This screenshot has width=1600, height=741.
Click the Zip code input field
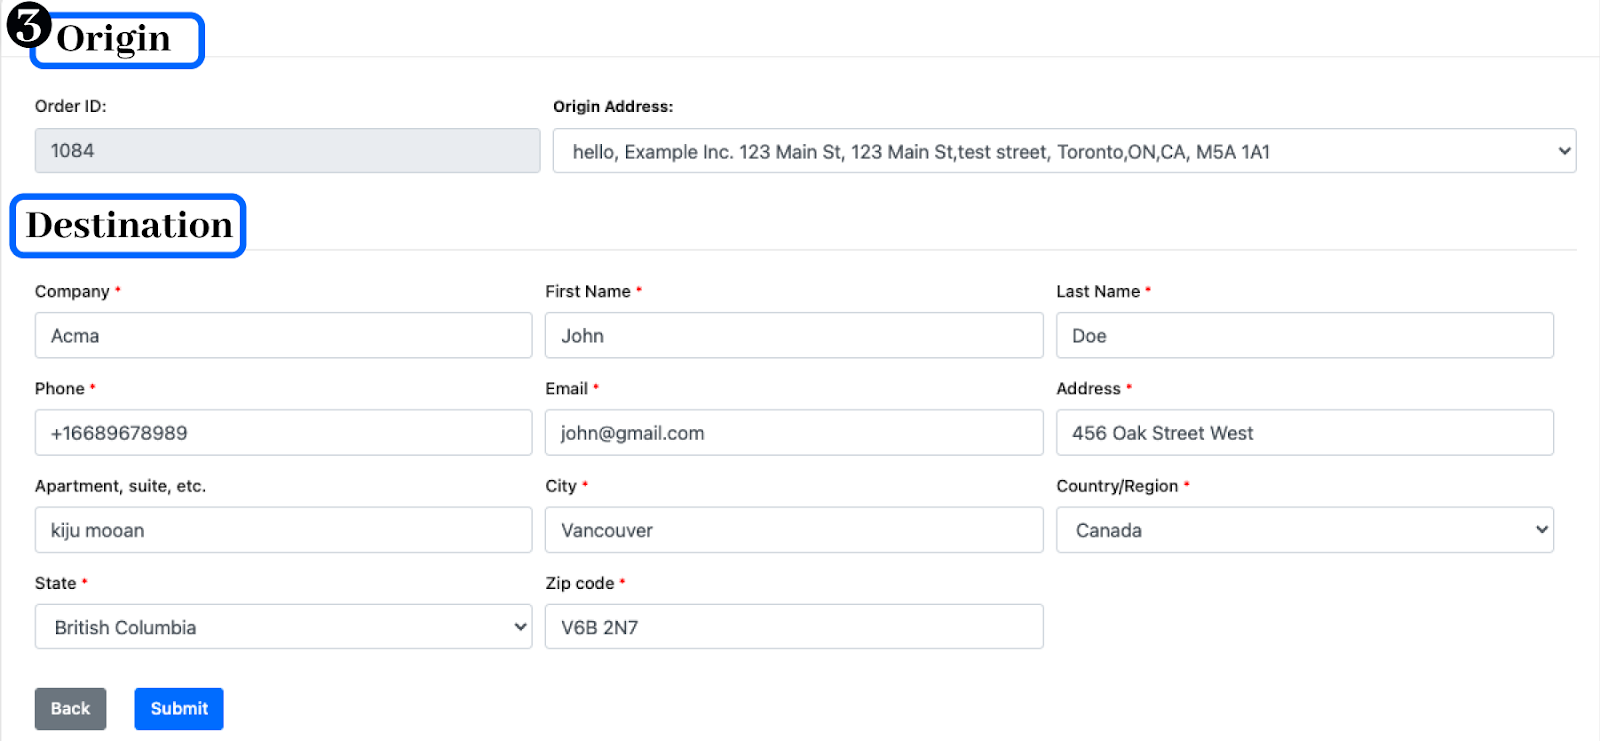click(x=793, y=627)
